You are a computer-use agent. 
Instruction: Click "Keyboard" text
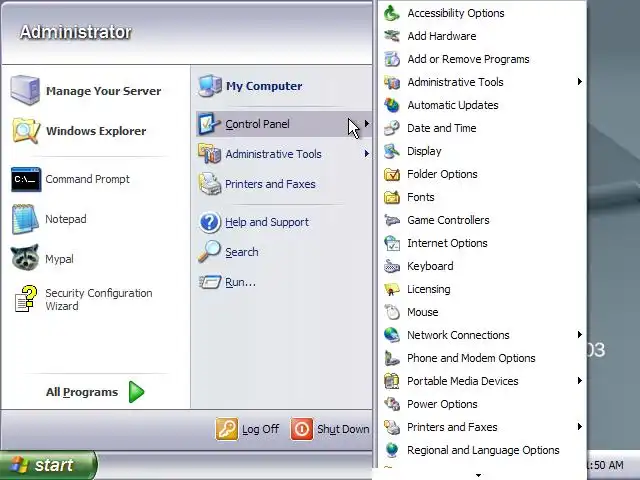tap(430, 266)
